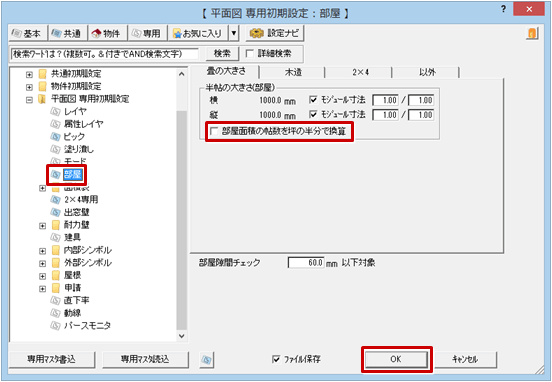Click the tree panel vertical scrollbar
Image resolution: width=552 pixels, height=382 pixels.
pyautogui.click(x=181, y=205)
